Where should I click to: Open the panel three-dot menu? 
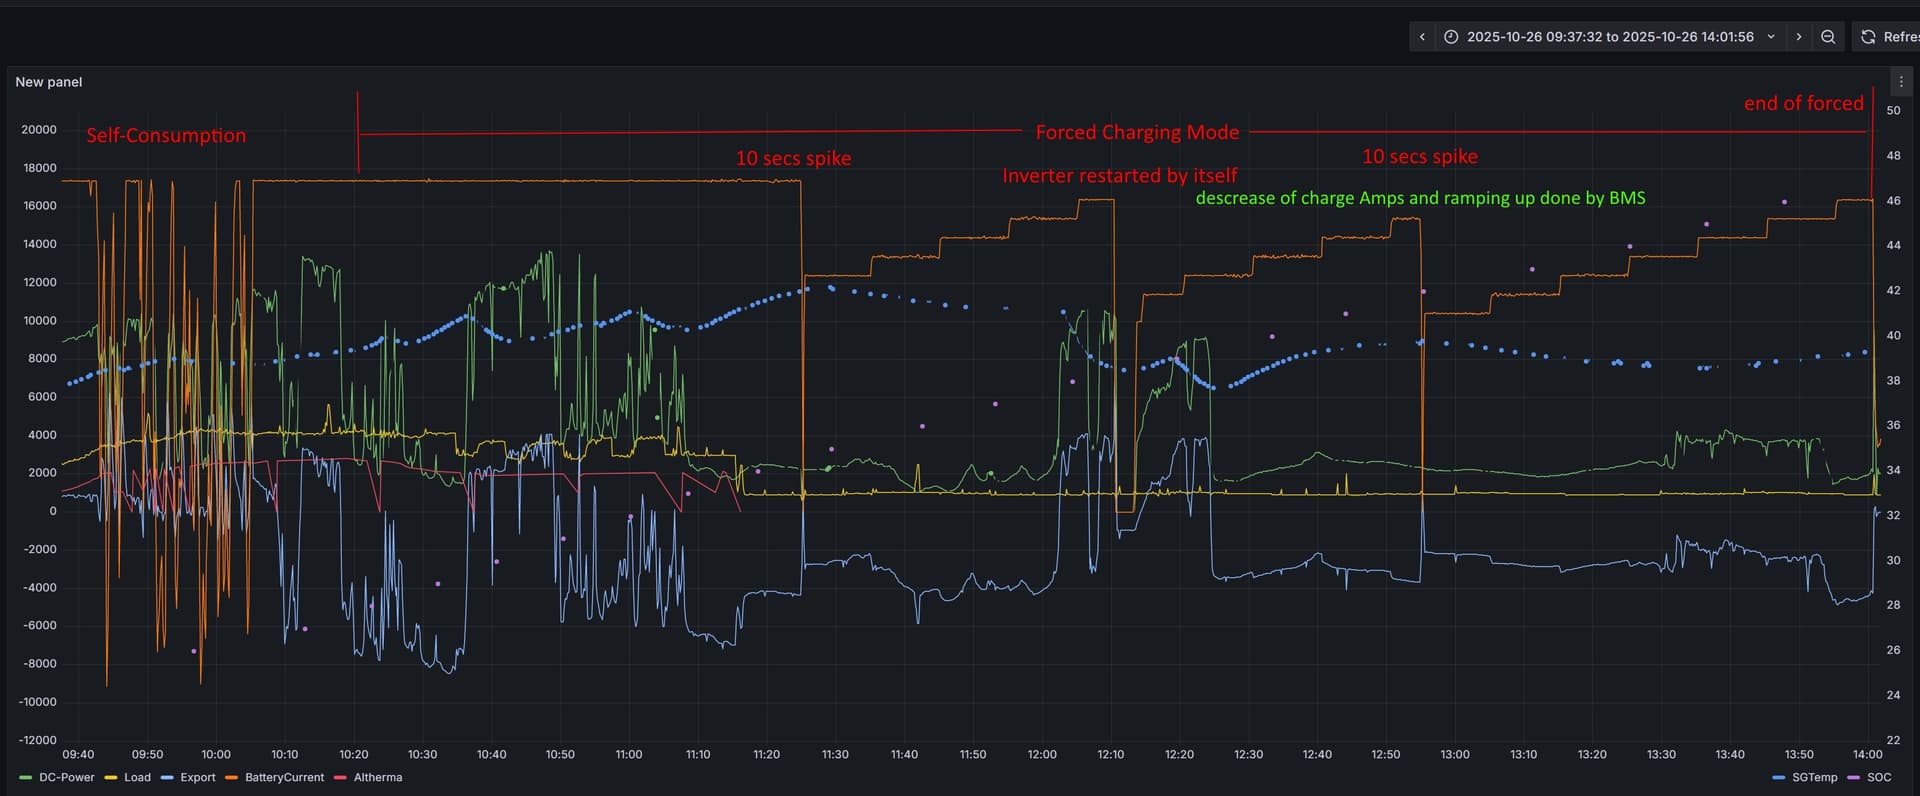[1901, 82]
